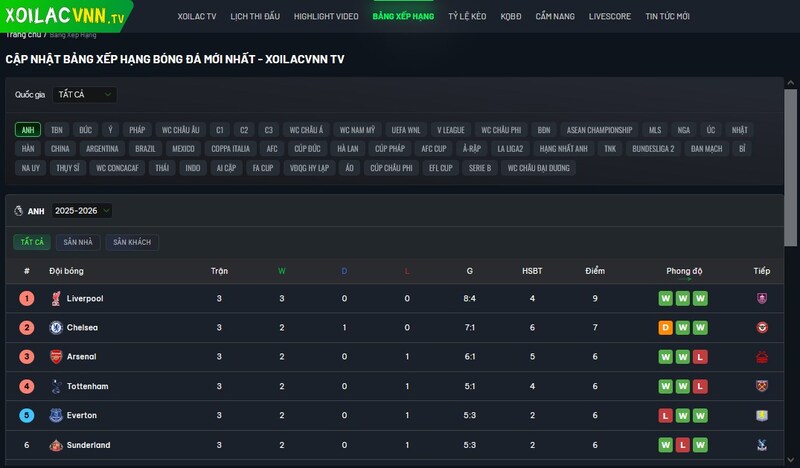The image size is (800, 468).
Task: Open the 2025-2026 season dropdown
Action: [x=82, y=211]
